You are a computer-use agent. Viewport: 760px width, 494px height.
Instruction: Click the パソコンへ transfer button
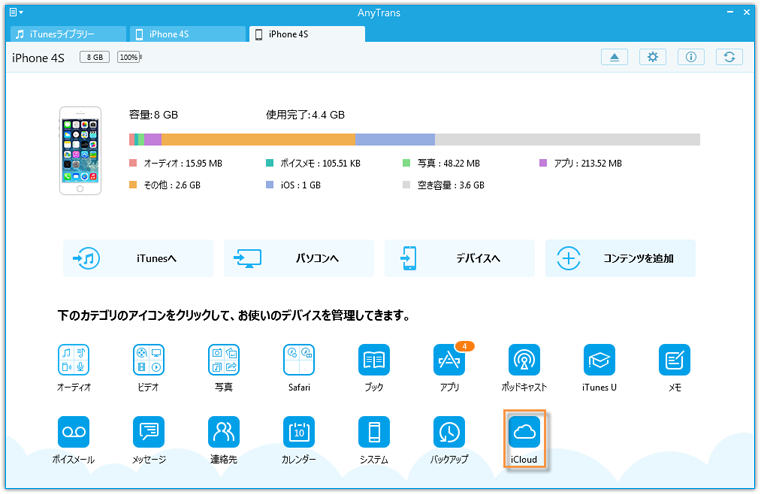point(299,258)
